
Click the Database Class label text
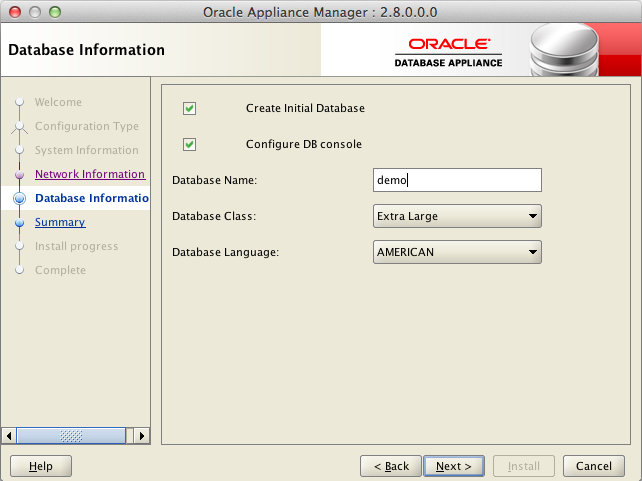coord(214,216)
